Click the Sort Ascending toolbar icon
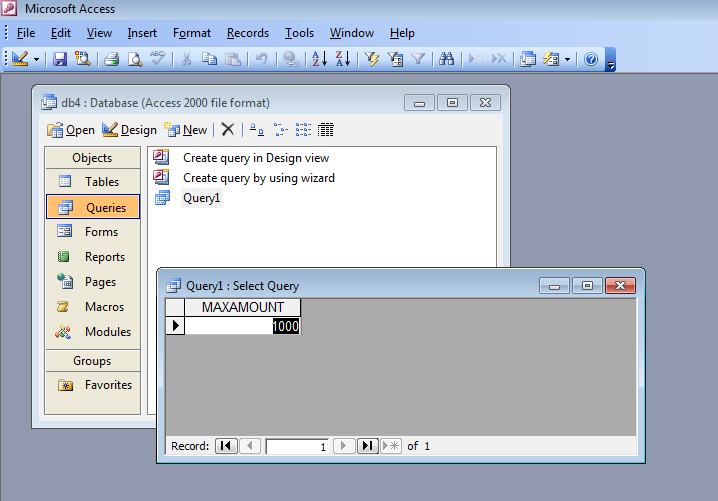The image size is (718, 501). (319, 60)
